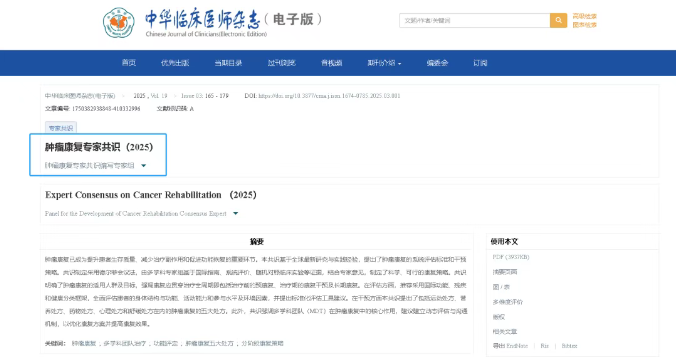The height and width of the screenshot is (364, 682).
Task: Click the journal name breadcrumb link
Action: [x=80, y=96]
